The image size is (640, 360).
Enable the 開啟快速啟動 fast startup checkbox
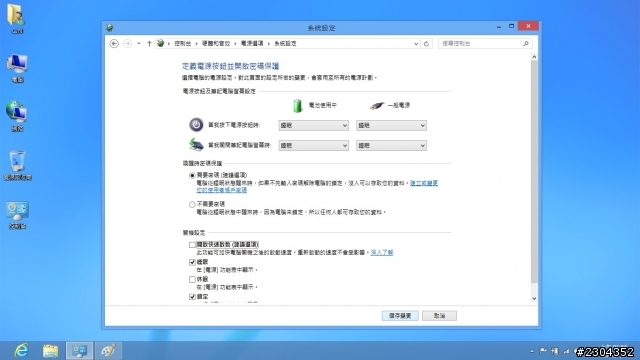click(x=192, y=245)
